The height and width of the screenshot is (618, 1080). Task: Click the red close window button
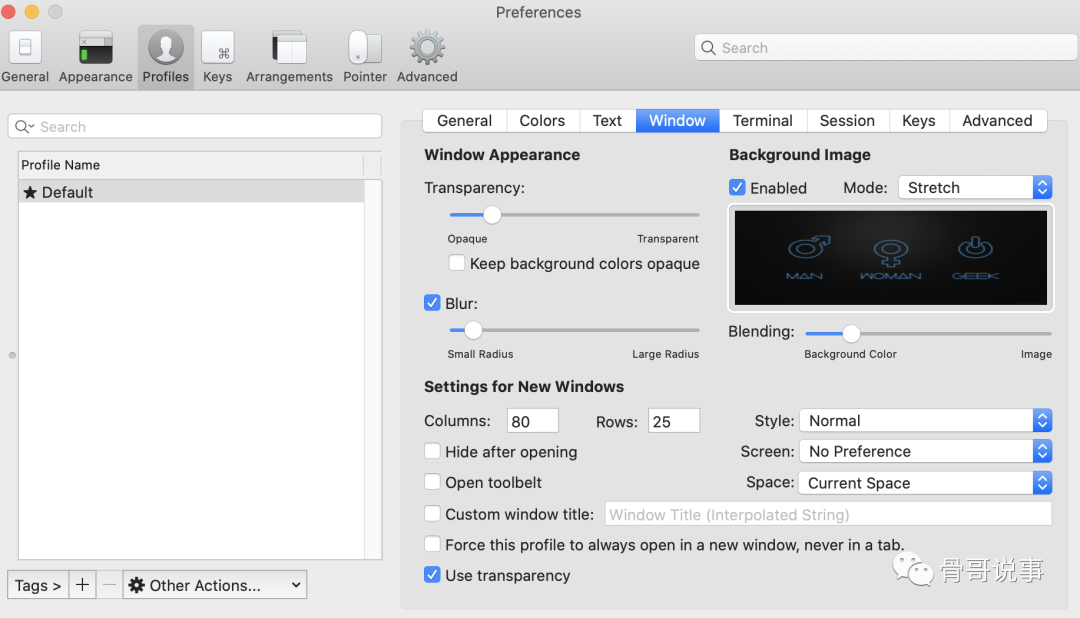(8, 12)
